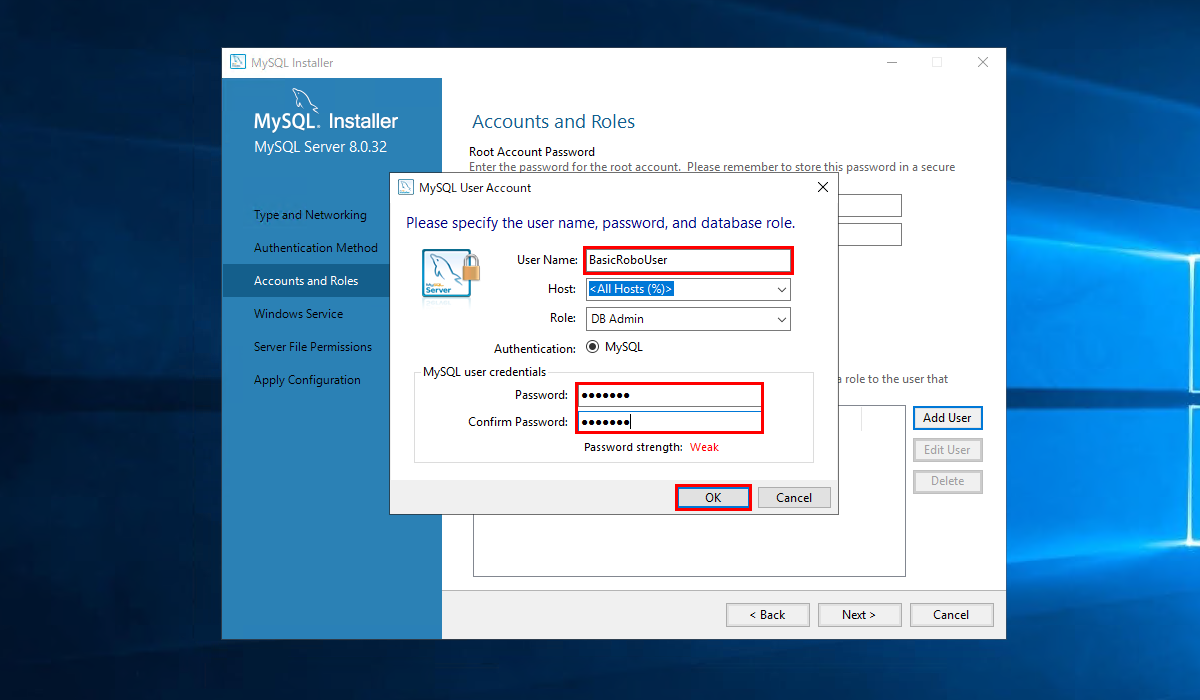This screenshot has height=700, width=1200.
Task: Go to the Type and Networking step
Action: (x=310, y=215)
